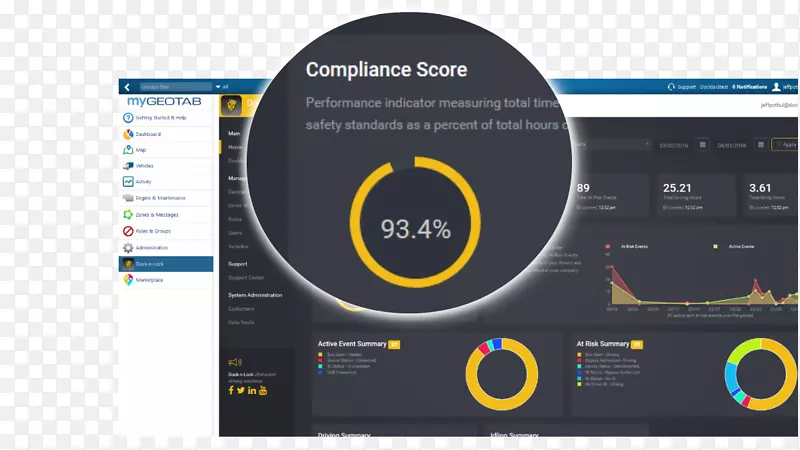Click the Marketplace colorful pin icon
The width and height of the screenshot is (800, 450).
pos(128,280)
